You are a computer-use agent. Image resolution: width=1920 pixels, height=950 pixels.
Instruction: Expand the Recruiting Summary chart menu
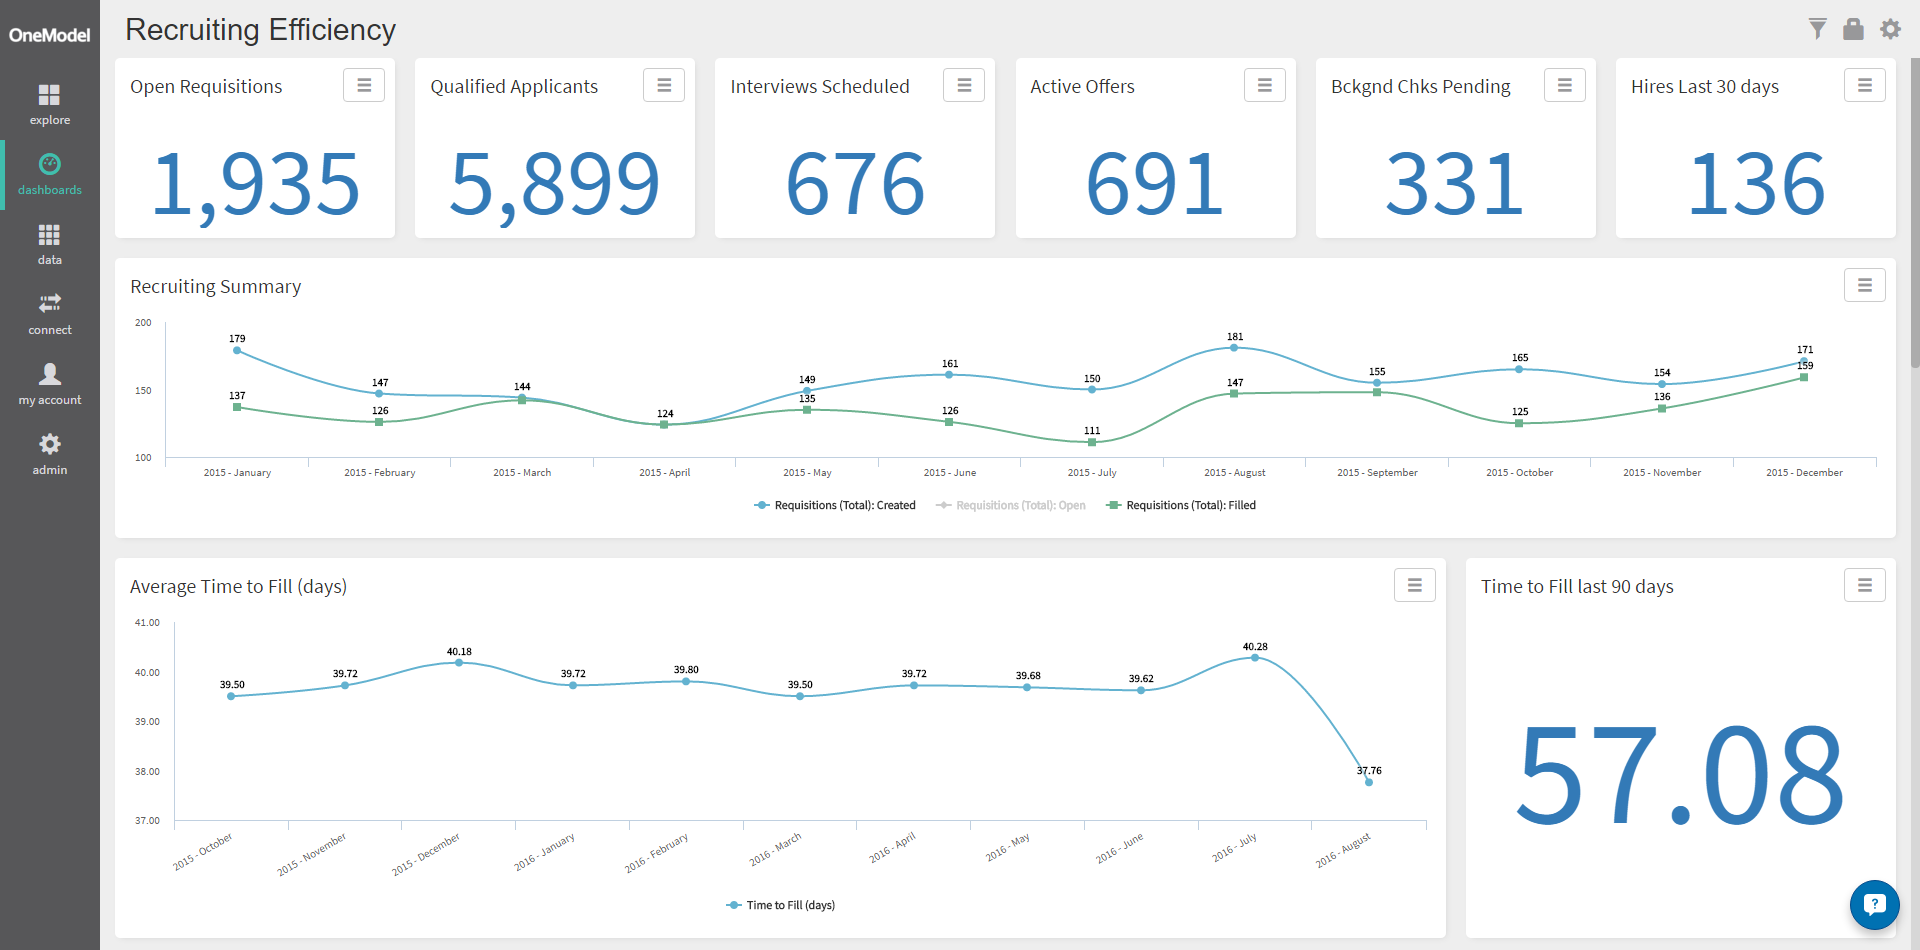(1864, 286)
